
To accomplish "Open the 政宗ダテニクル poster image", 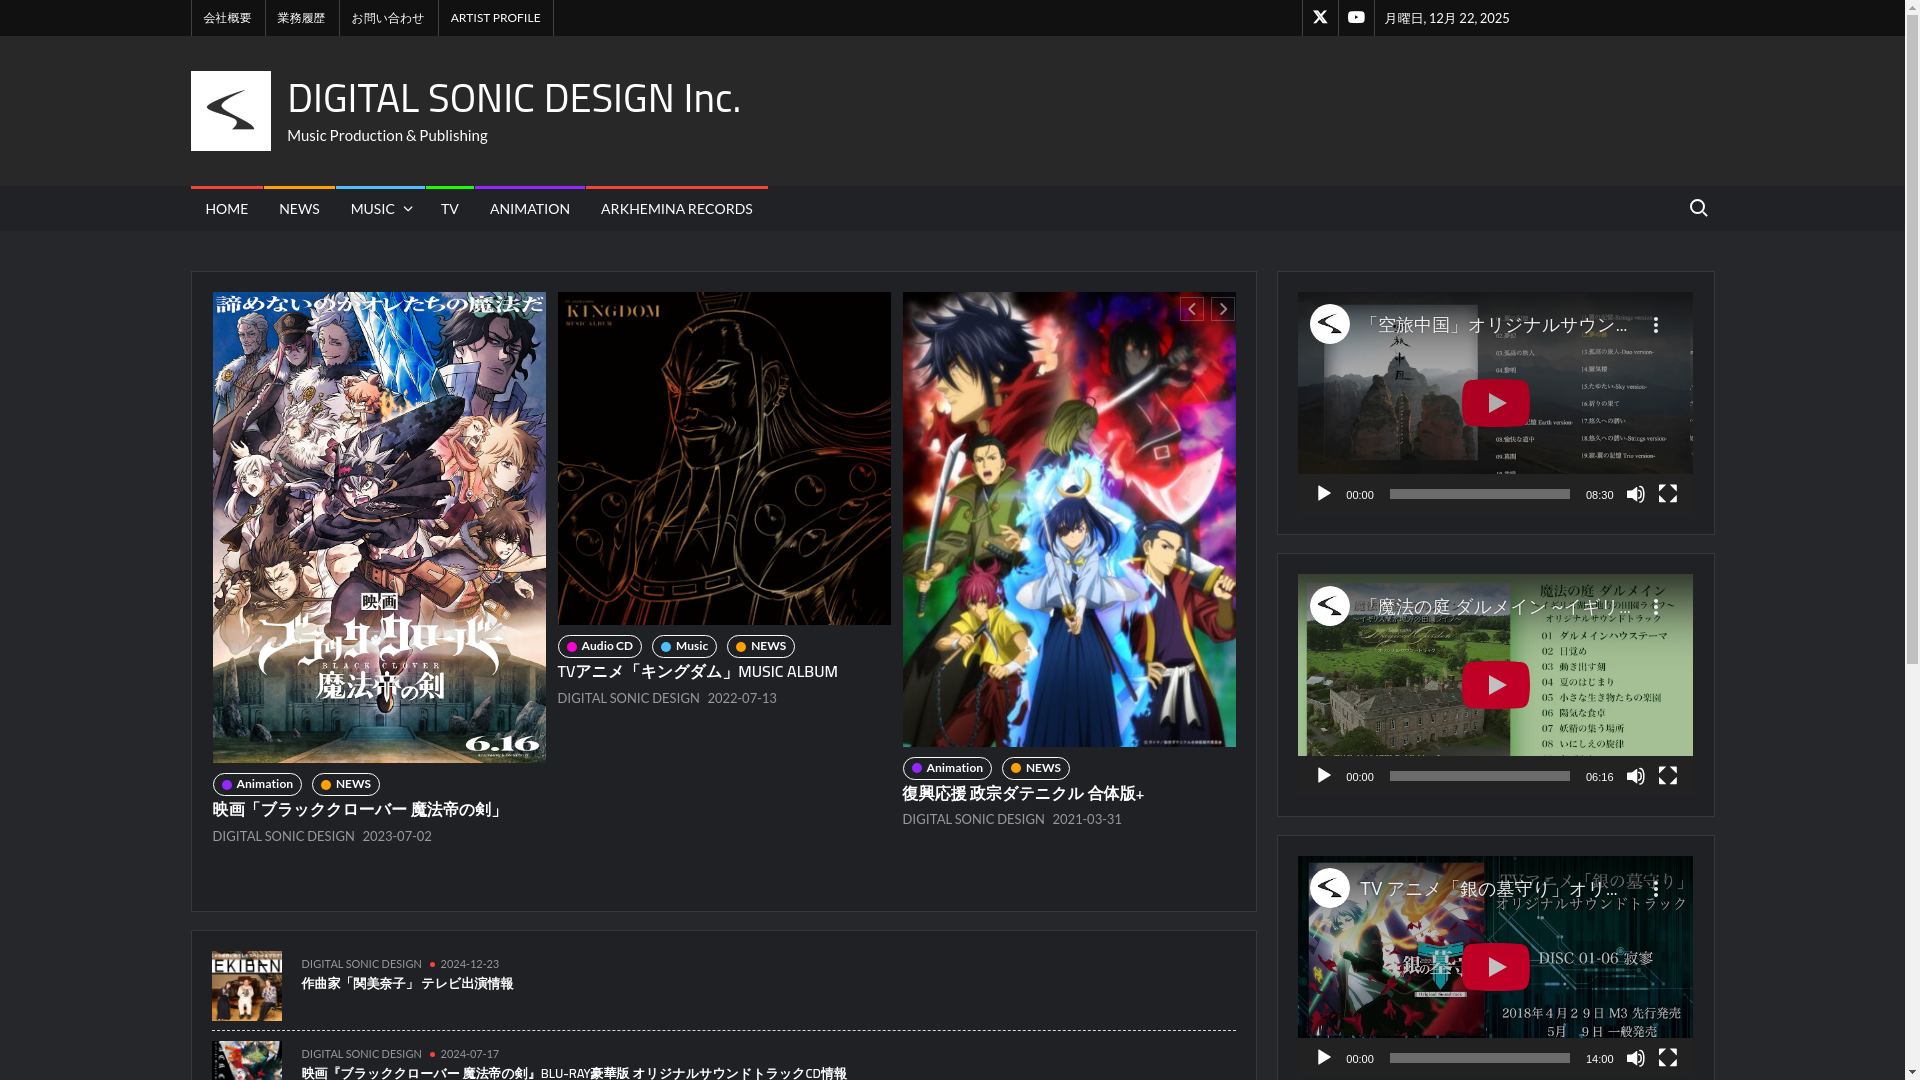I will pyautogui.click(x=1069, y=519).
